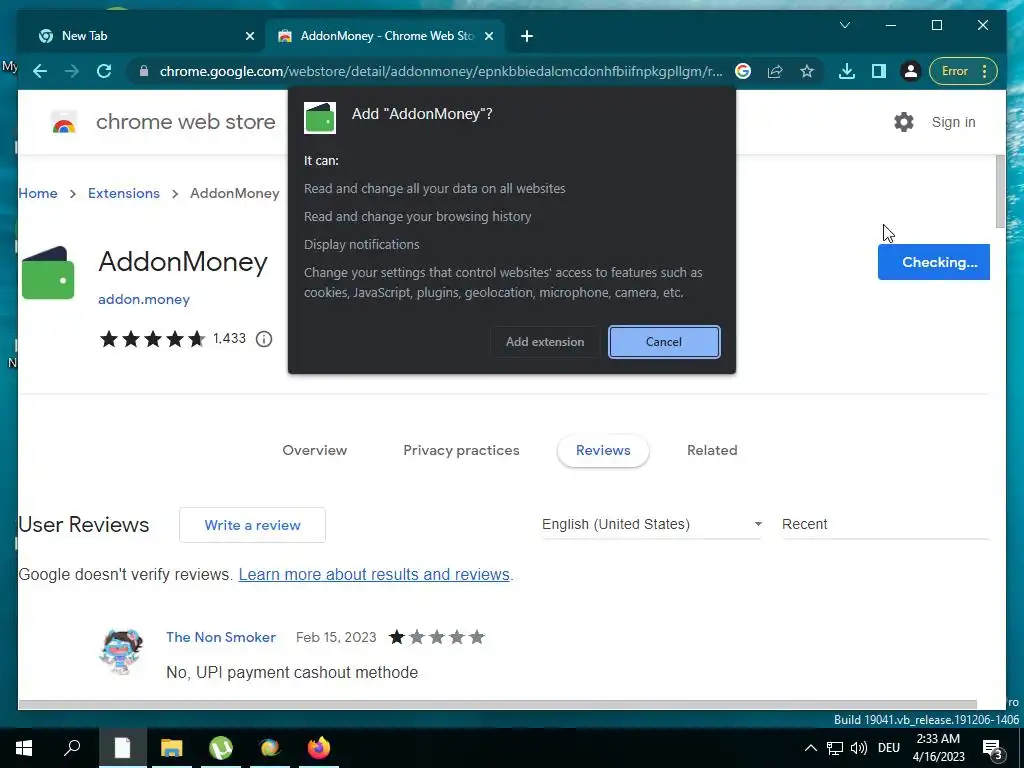The width and height of the screenshot is (1024, 768).
Task: Go to Home breadcrumb
Action: point(38,193)
